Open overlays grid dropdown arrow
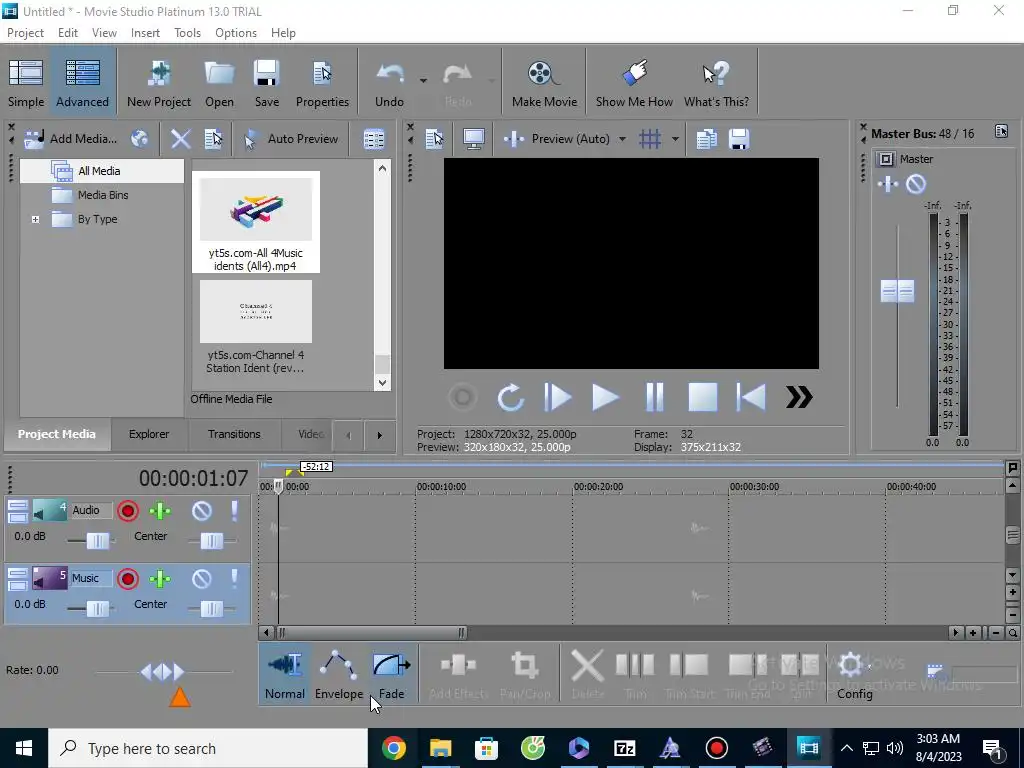The image size is (1024, 768). pyautogui.click(x=675, y=139)
